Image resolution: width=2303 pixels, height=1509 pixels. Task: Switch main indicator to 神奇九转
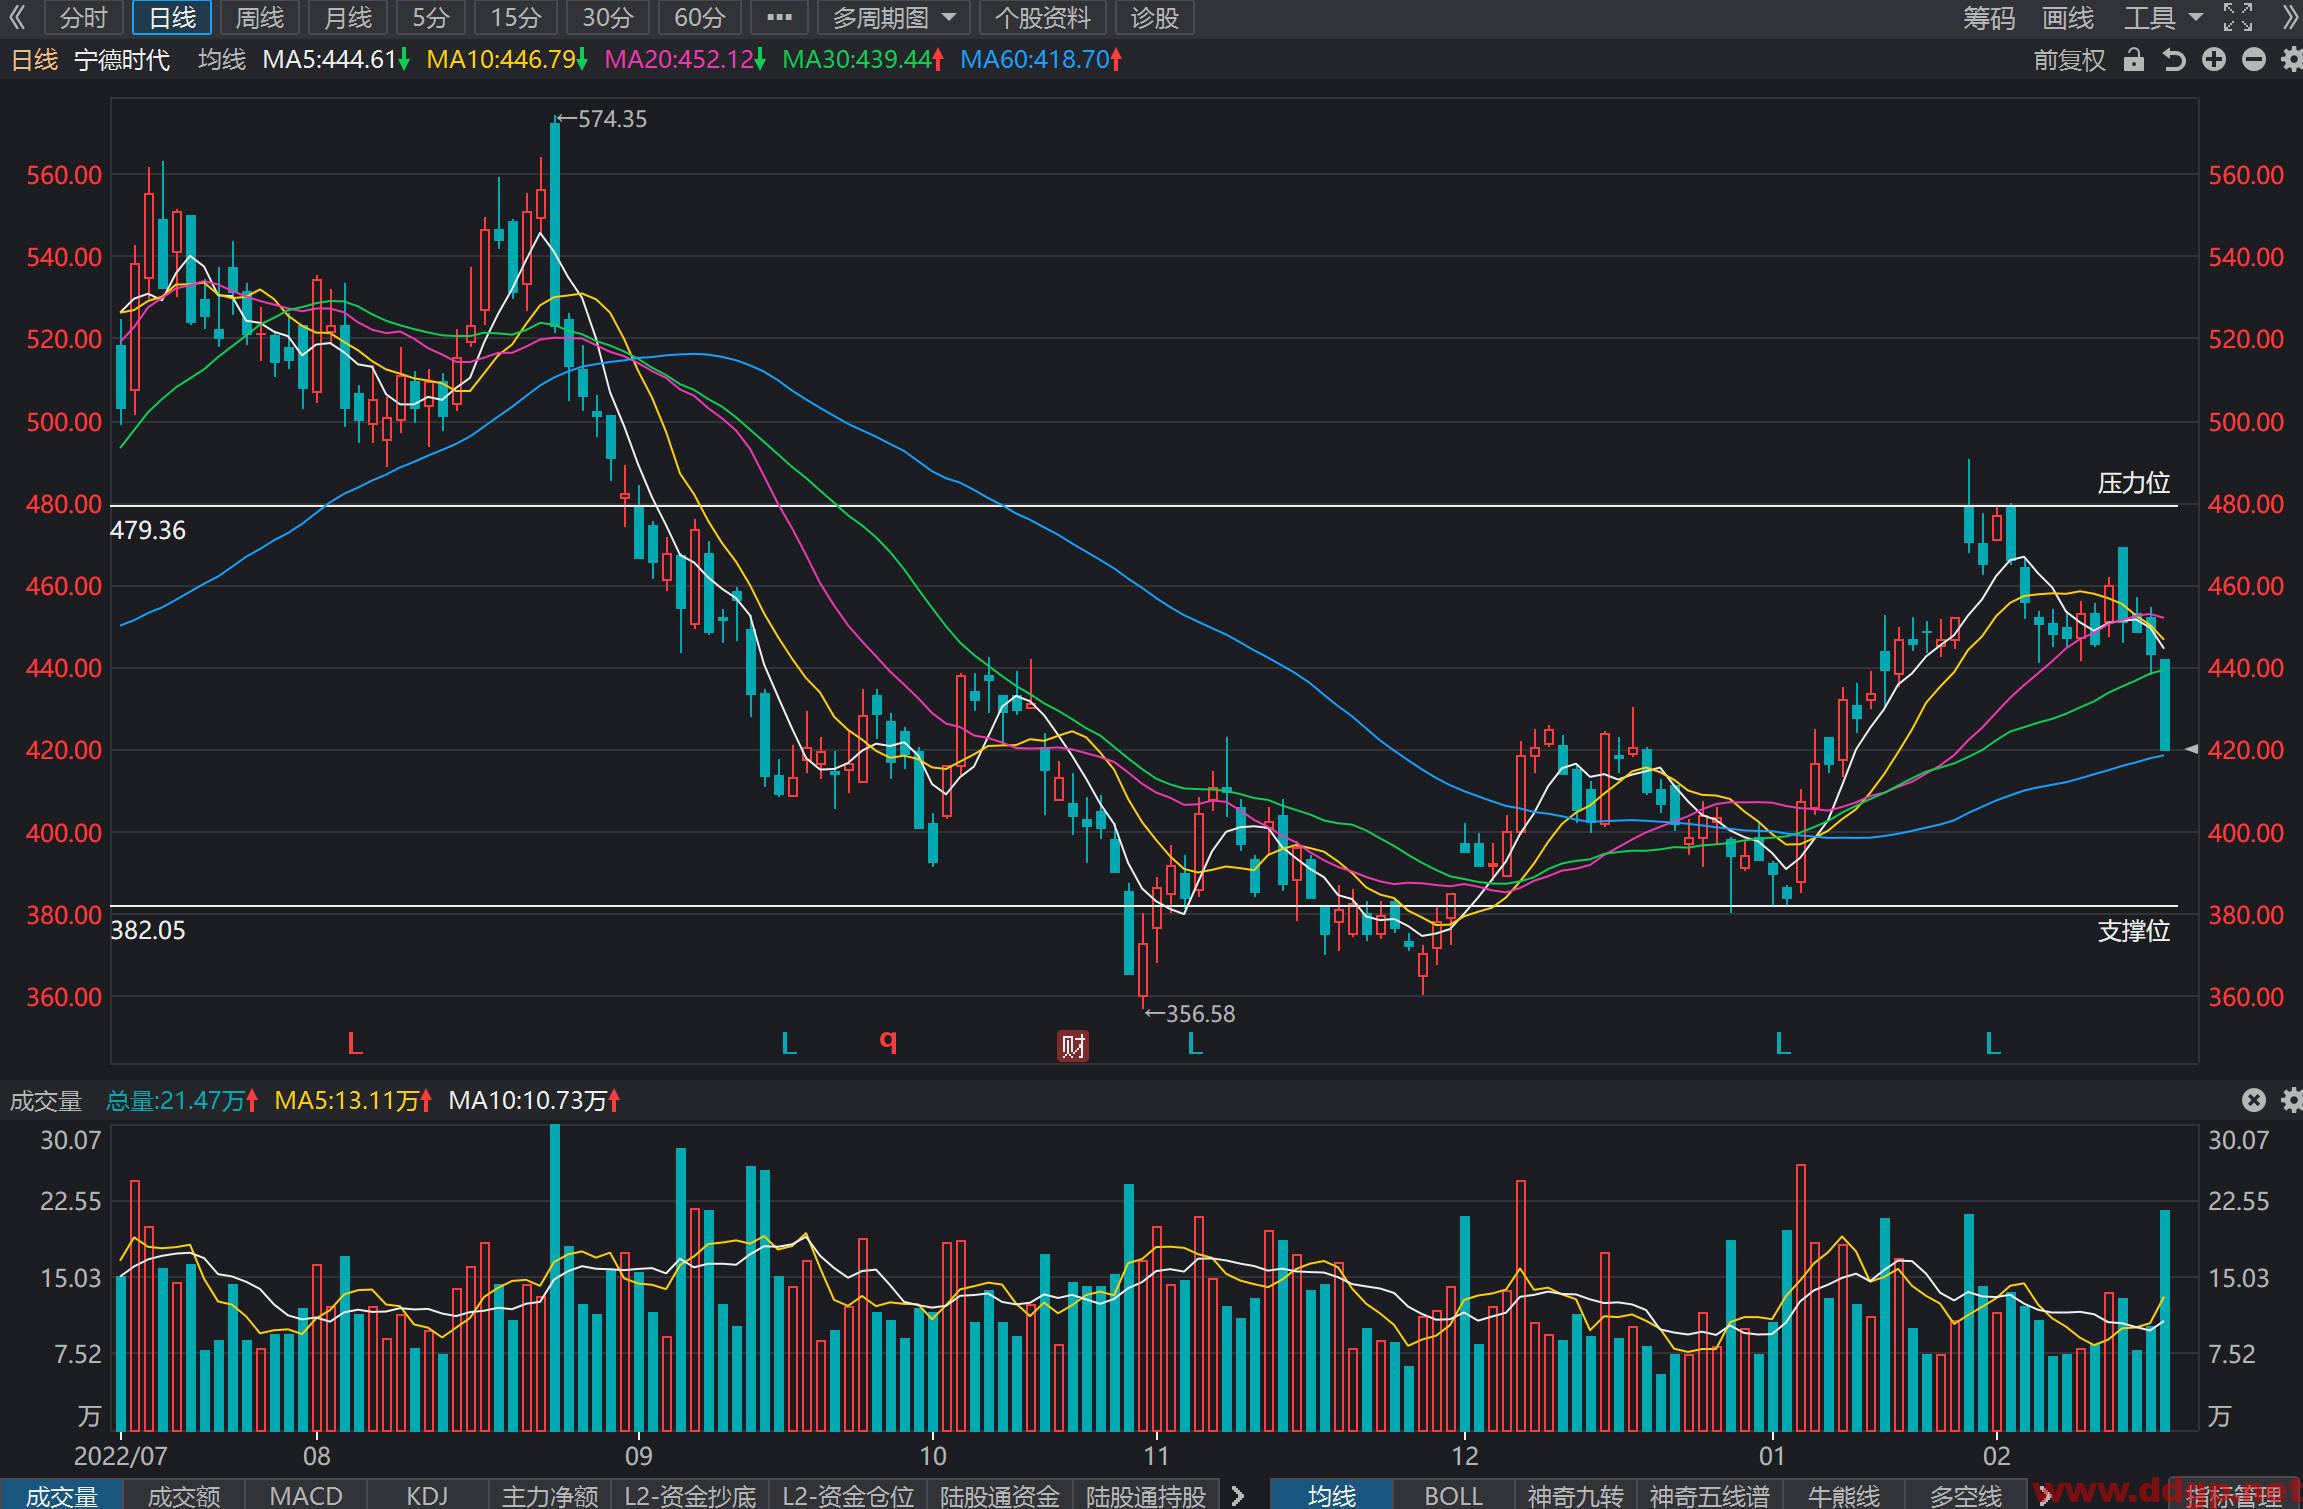1575,1496
